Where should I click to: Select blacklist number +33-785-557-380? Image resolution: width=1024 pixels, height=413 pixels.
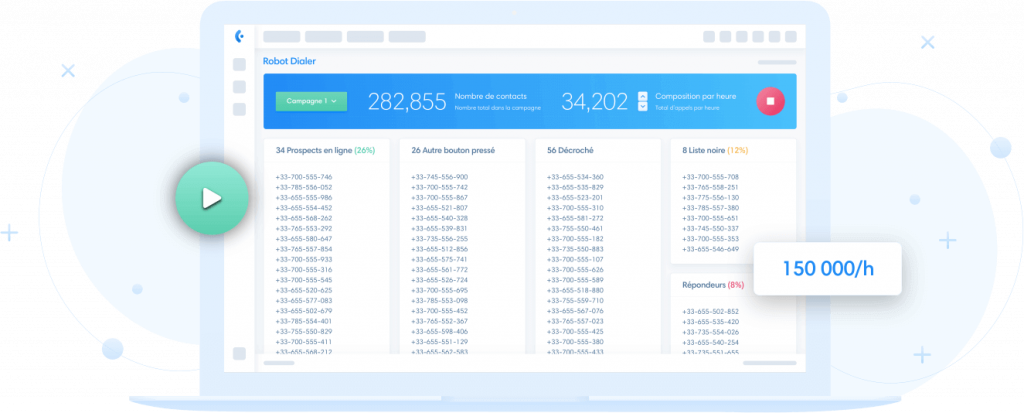(711, 208)
